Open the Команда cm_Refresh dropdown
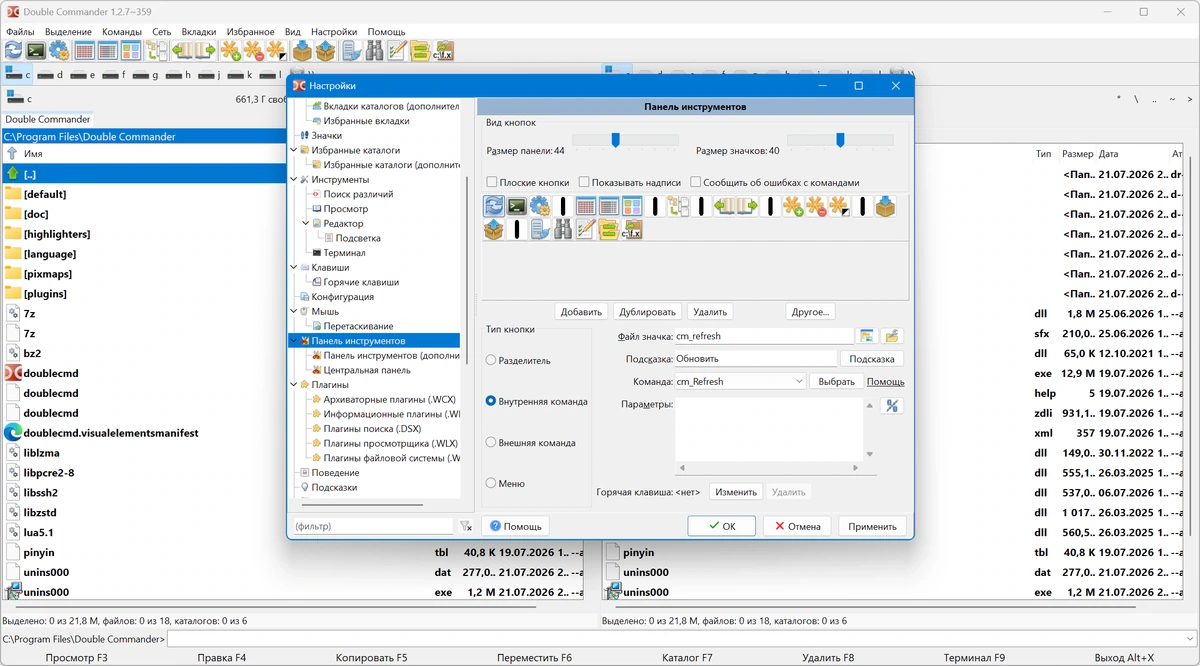 (799, 381)
